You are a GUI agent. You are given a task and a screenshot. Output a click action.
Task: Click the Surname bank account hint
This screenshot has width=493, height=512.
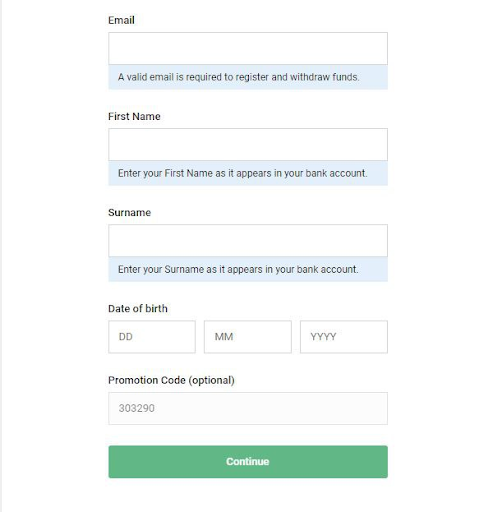[x=248, y=269]
